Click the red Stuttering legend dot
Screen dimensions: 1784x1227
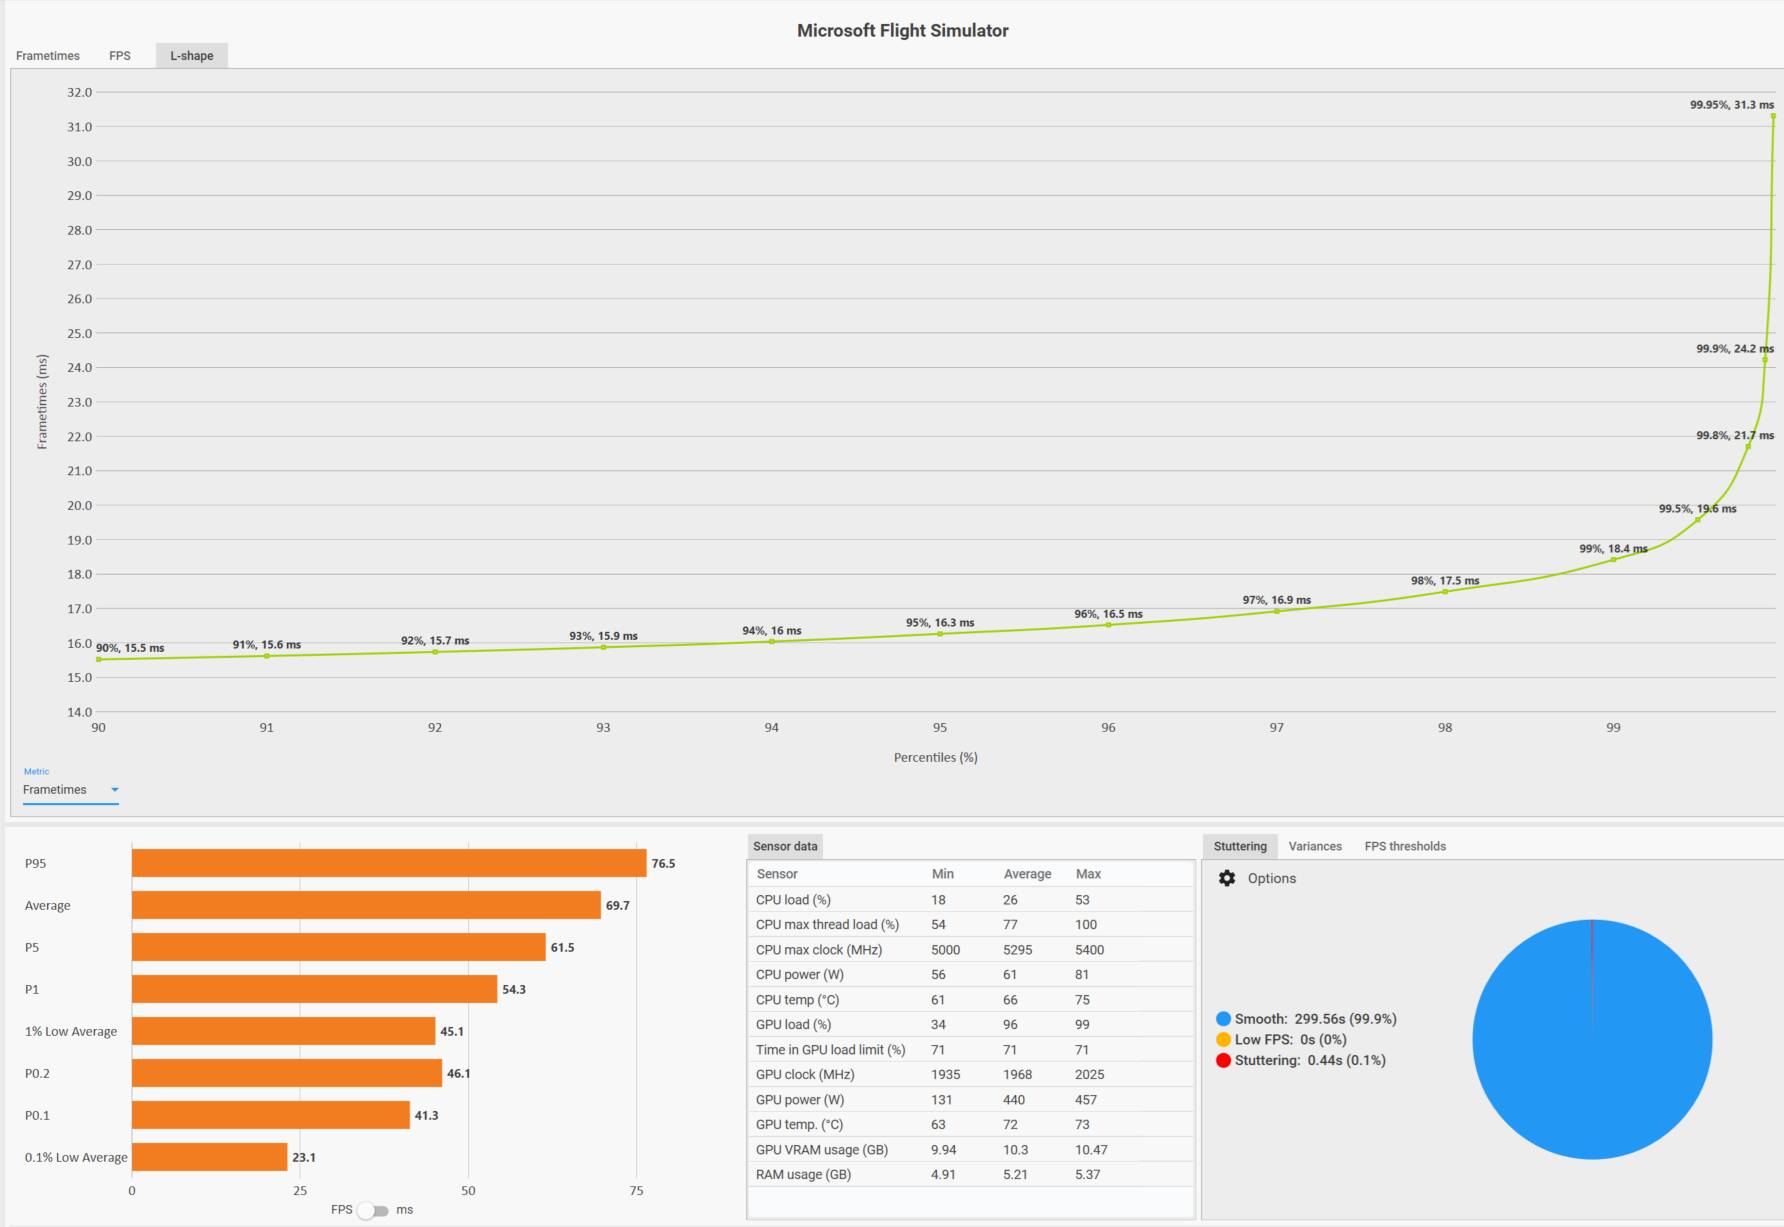[1223, 1060]
